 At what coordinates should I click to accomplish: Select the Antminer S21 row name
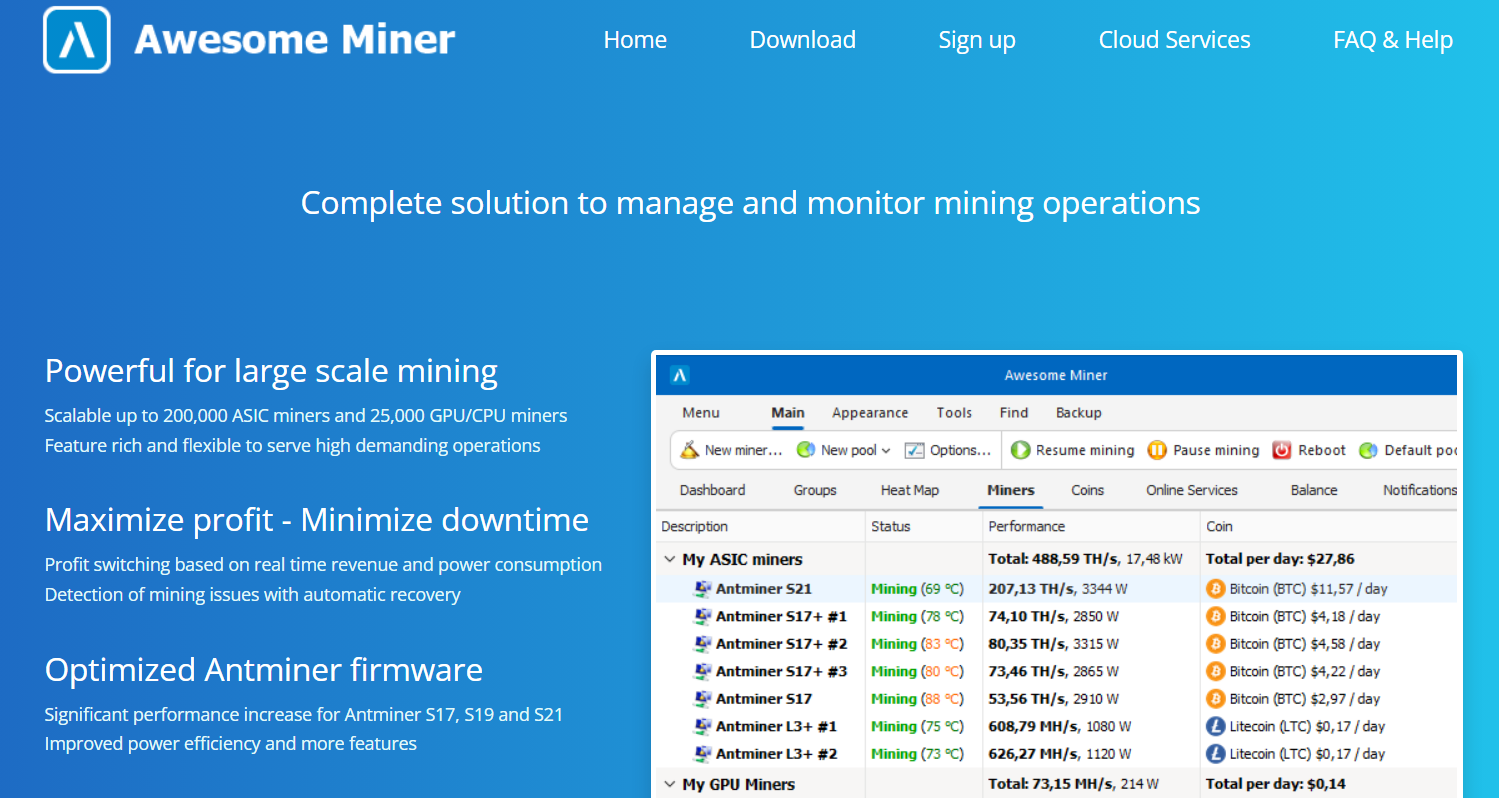764,589
